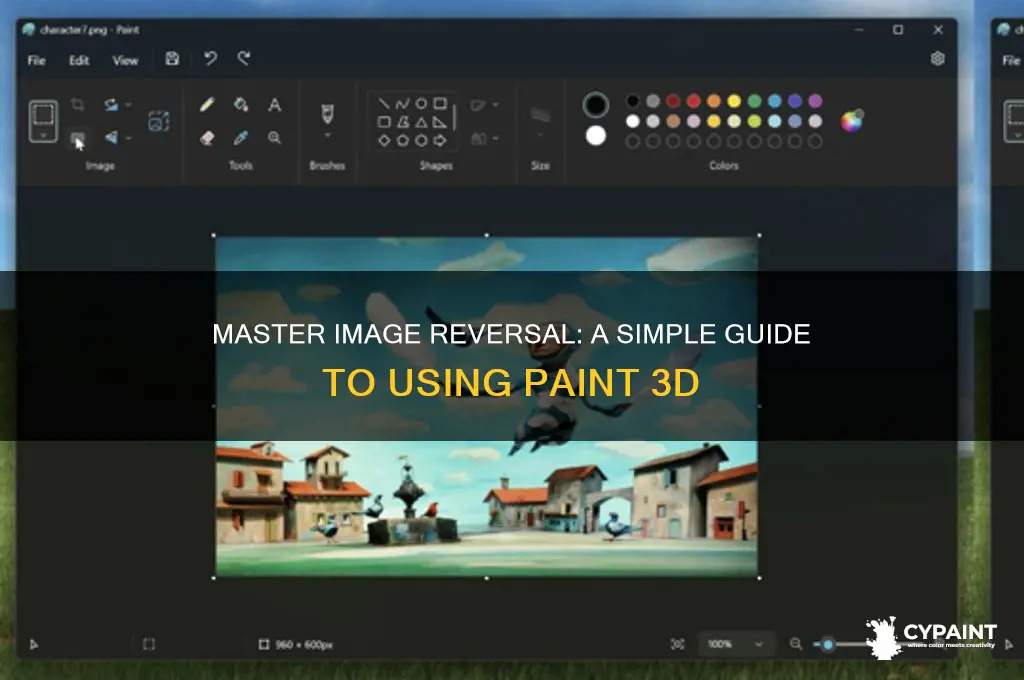Pick the orange color swatch
The height and width of the screenshot is (680, 1024).
click(x=714, y=101)
